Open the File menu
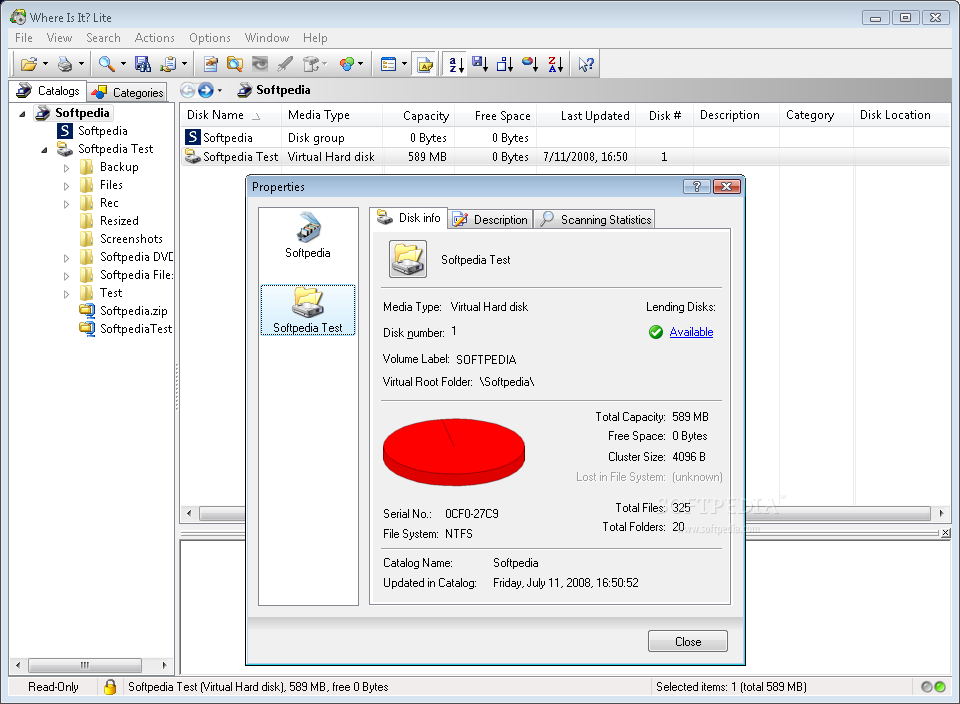The image size is (960, 704). click(x=24, y=38)
